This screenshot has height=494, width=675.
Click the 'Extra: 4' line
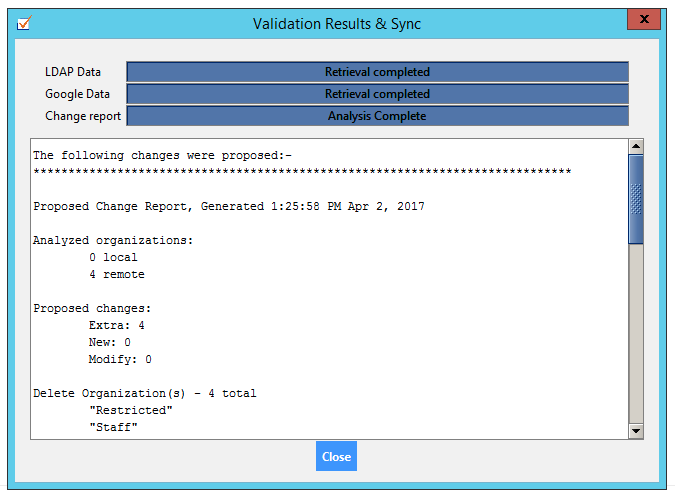point(117,325)
